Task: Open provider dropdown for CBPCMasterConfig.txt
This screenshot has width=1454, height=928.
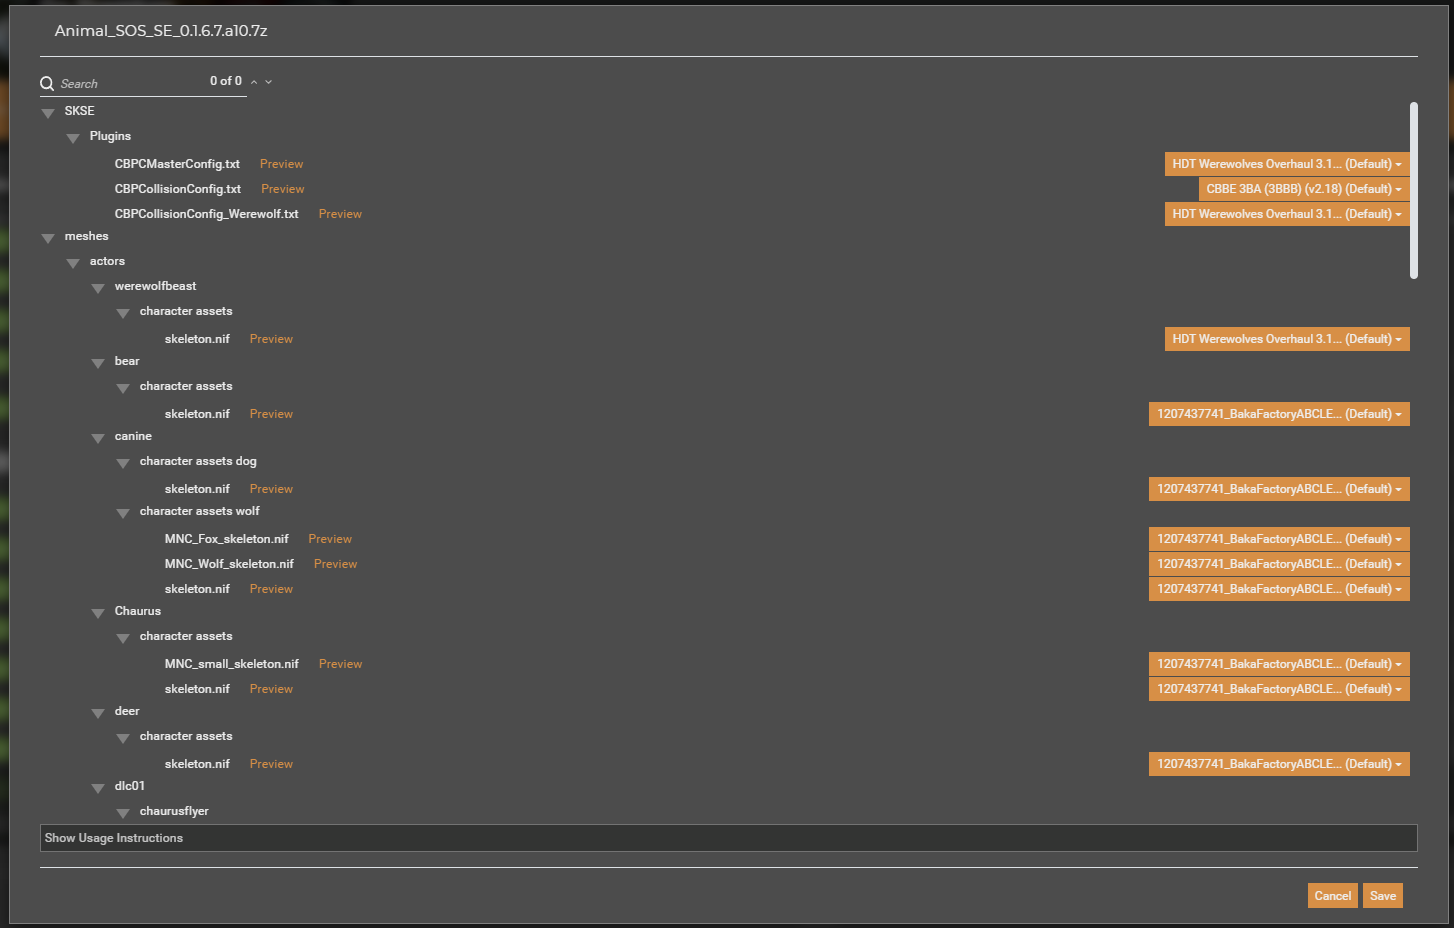Action: 1287,164
